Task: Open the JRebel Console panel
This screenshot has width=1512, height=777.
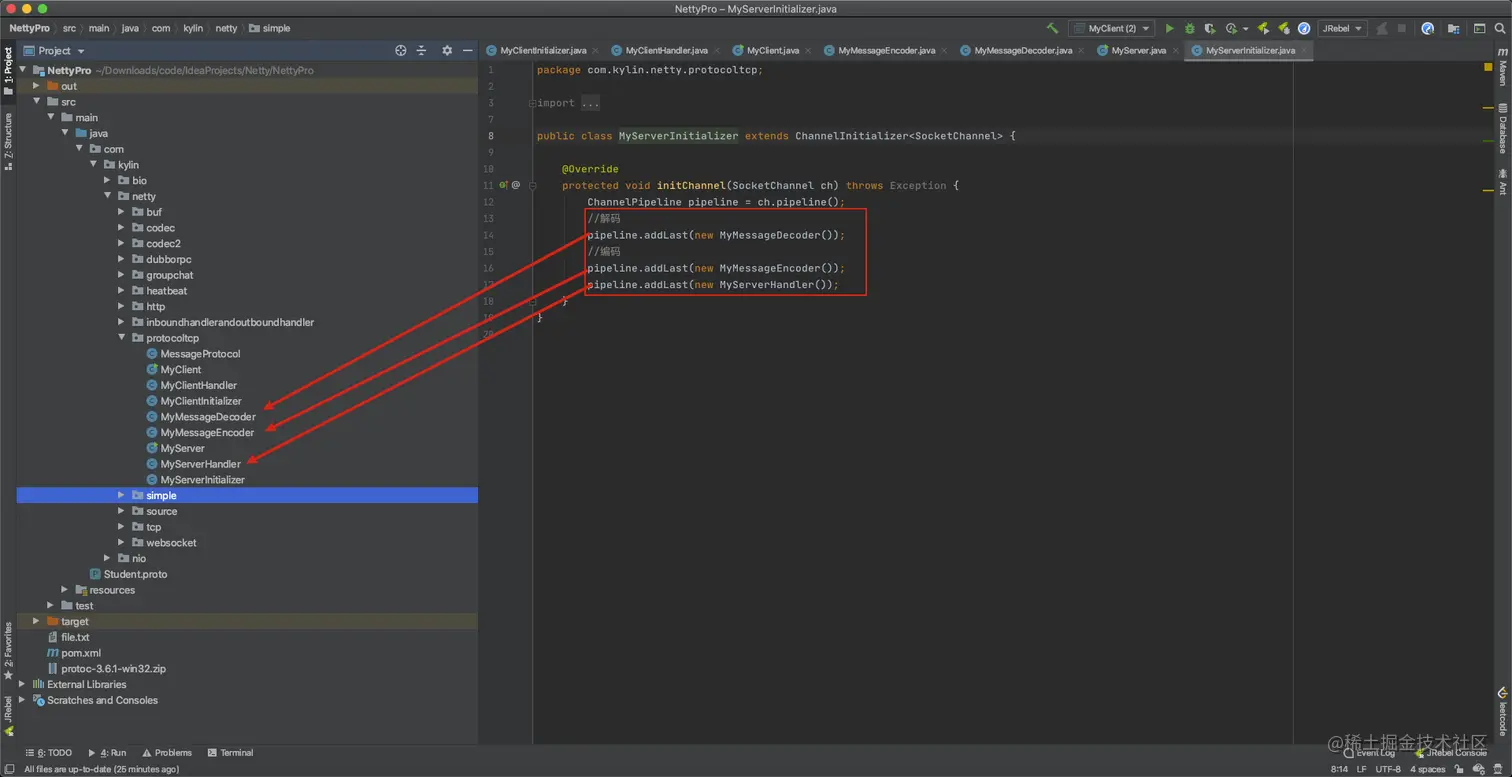Action: point(1451,753)
